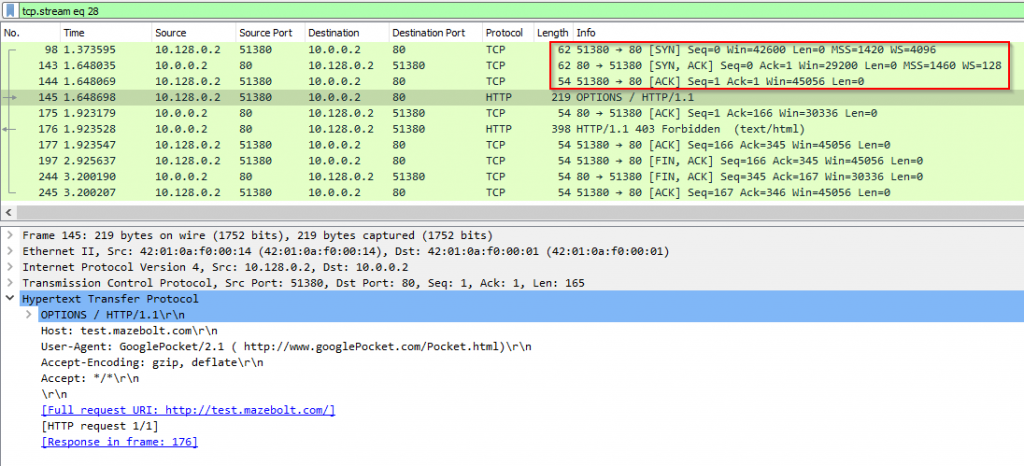Viewport: 1024px width, 466px height.
Task: Expand the Transmission Control Protocol section
Action: click(9, 283)
